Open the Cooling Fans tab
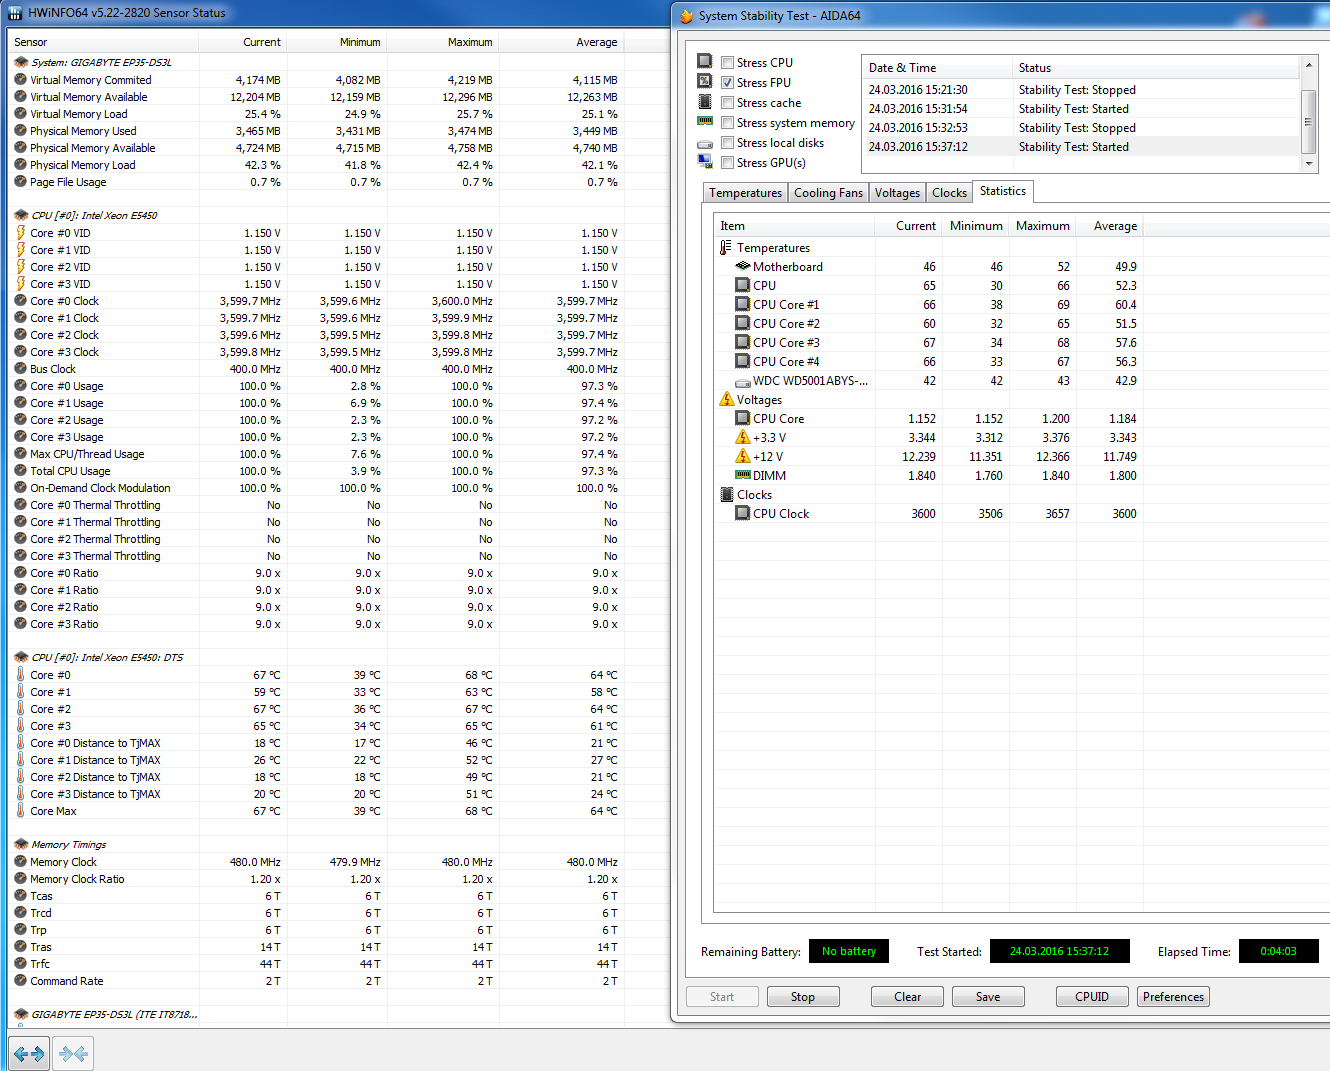 point(828,193)
